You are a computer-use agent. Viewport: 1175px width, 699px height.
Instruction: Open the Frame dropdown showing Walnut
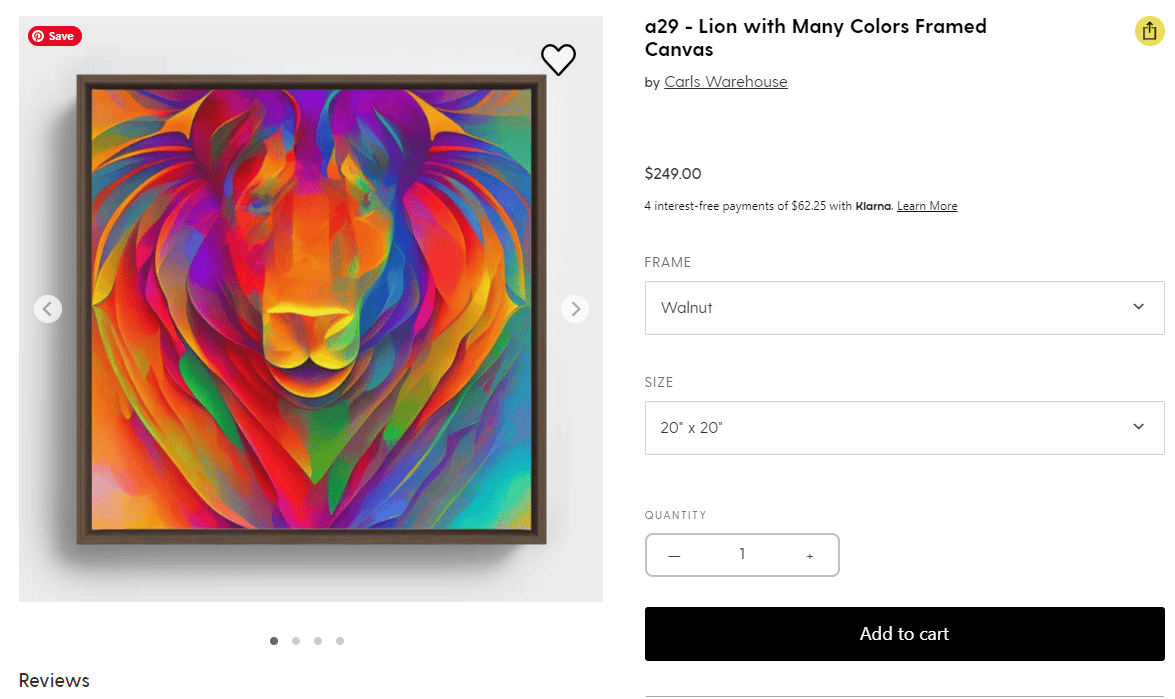click(904, 308)
